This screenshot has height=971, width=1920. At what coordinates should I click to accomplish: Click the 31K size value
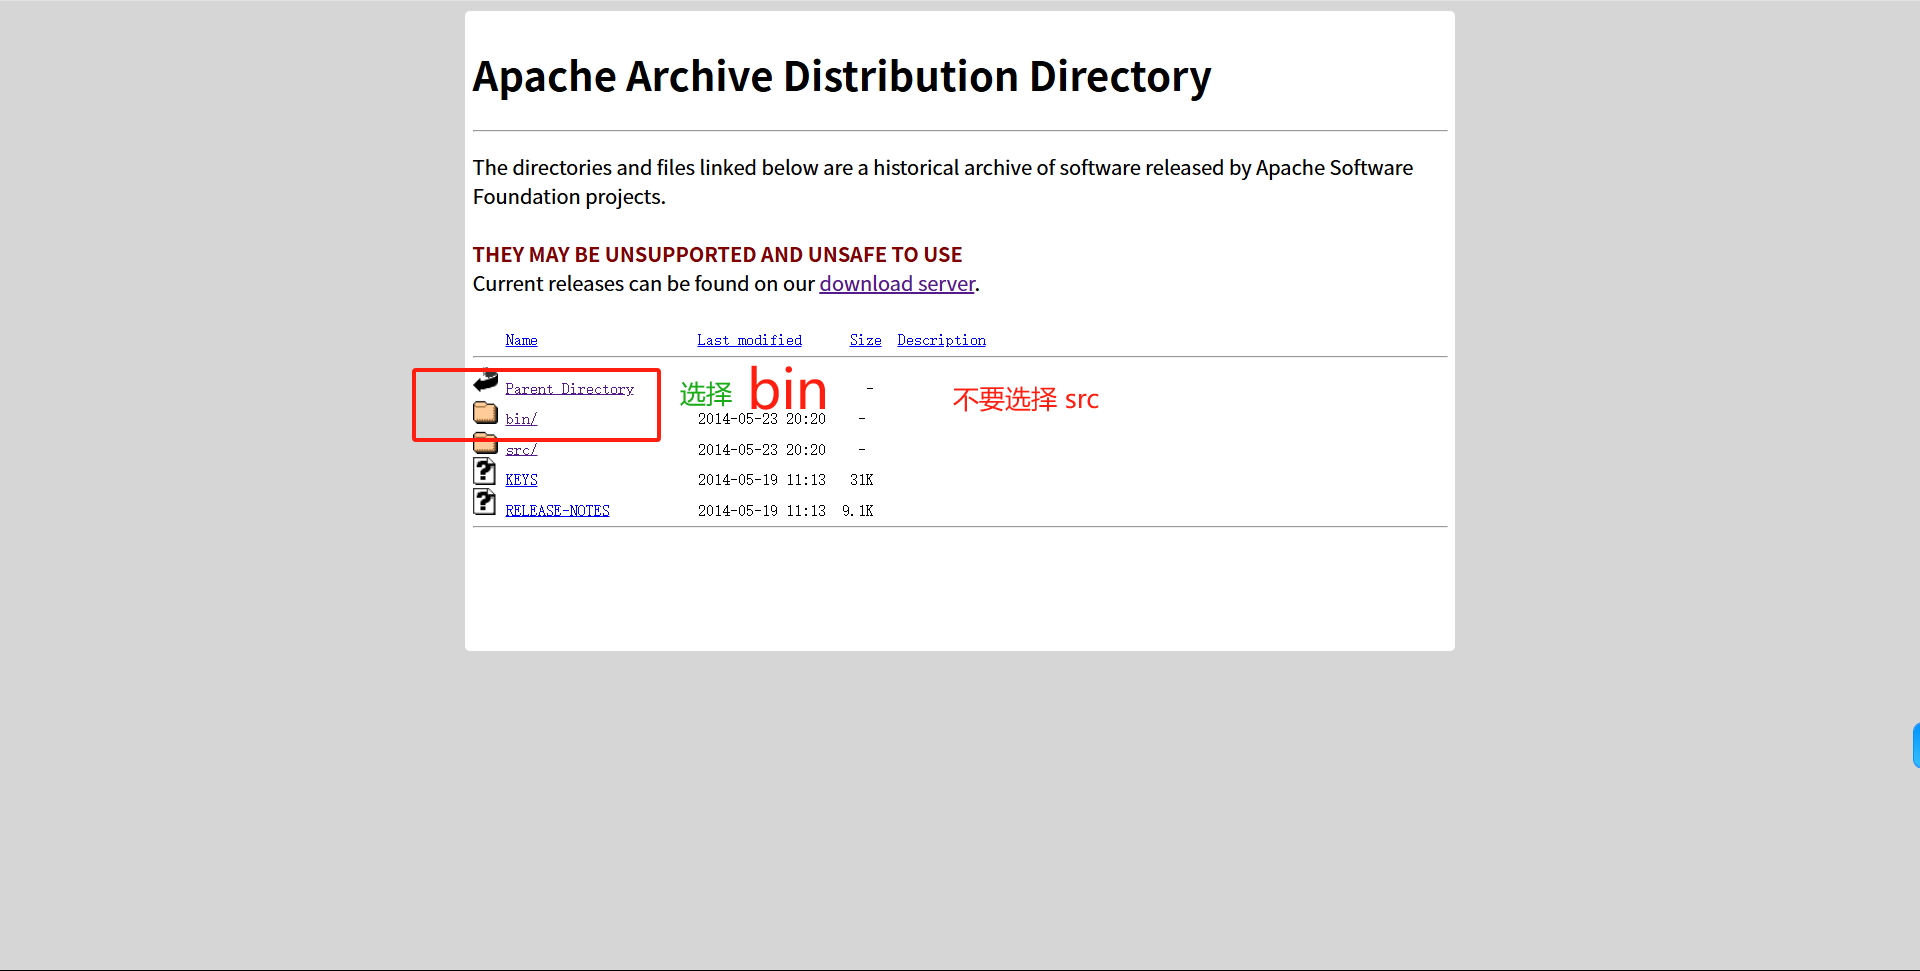tap(861, 480)
